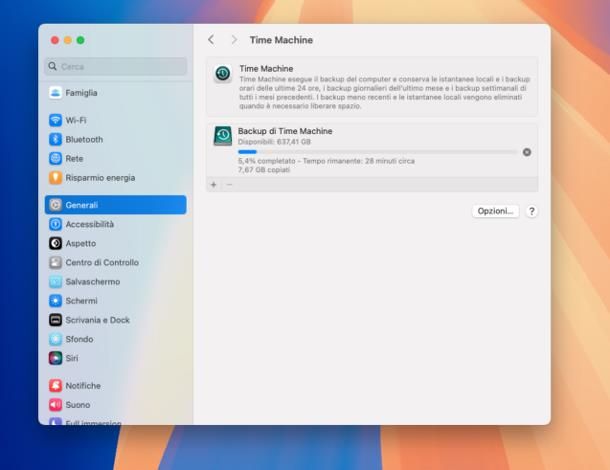The image size is (610, 470).
Task: Select Notifiche label in sidebar
Action: tap(83, 386)
